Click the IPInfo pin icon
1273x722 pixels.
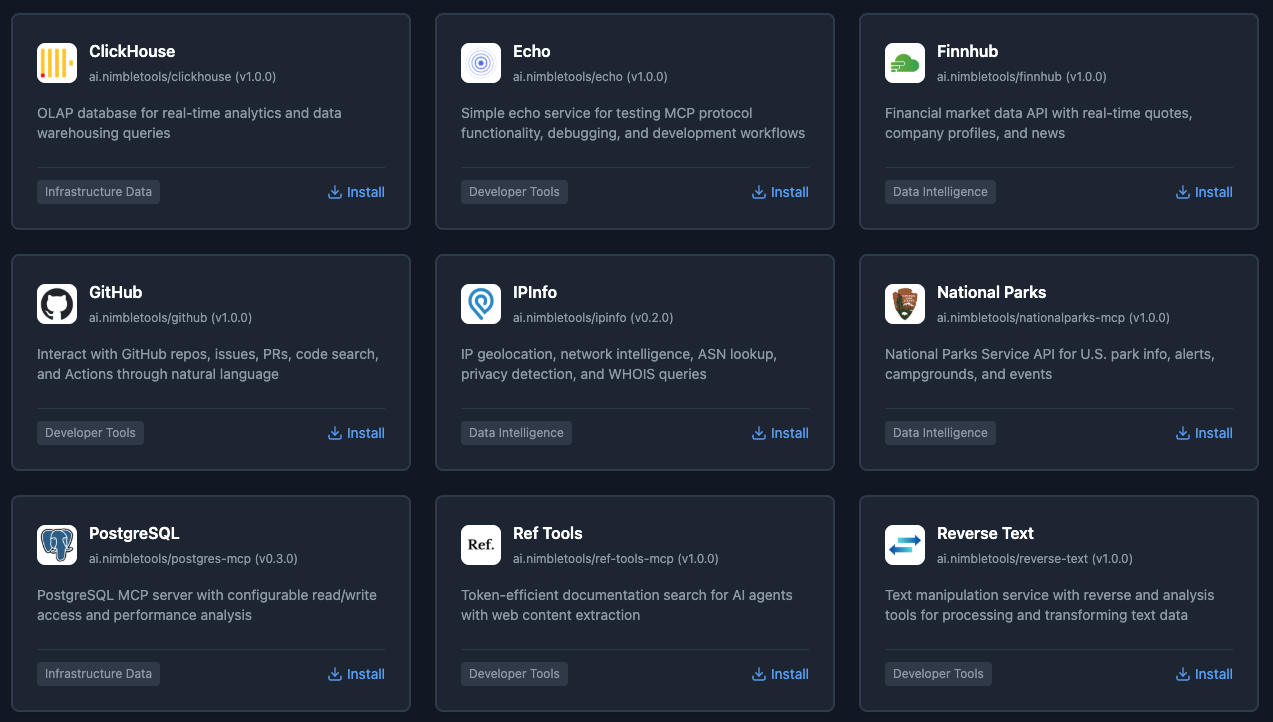480,303
